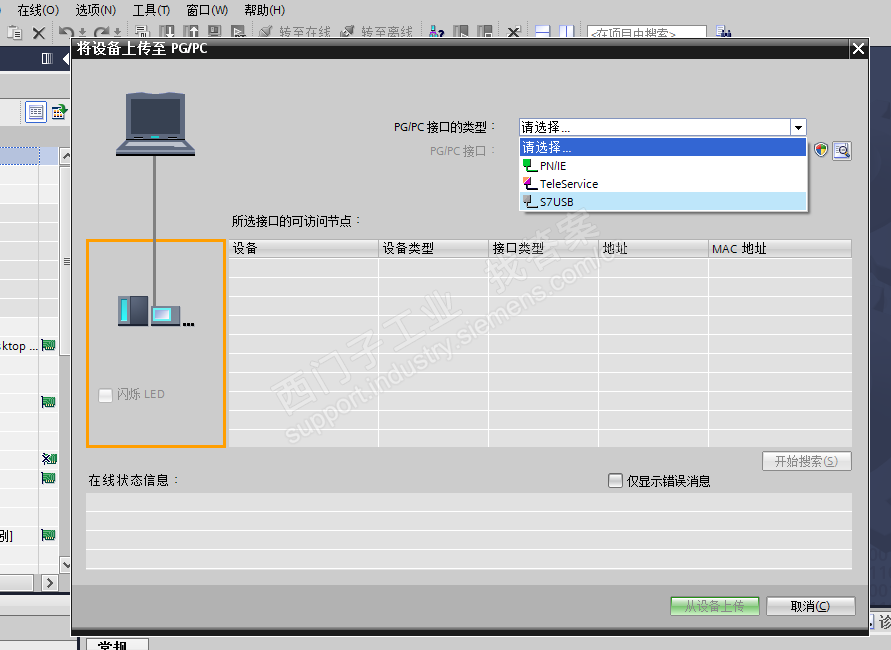
Task: Open the 选项(N) menu
Action: [x=95, y=10]
